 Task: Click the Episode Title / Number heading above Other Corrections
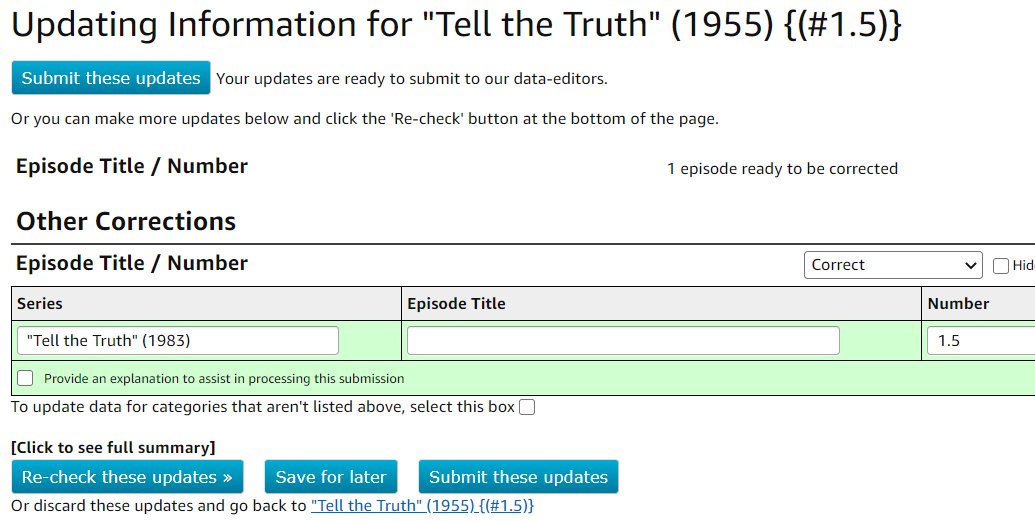pyautogui.click(x=132, y=166)
